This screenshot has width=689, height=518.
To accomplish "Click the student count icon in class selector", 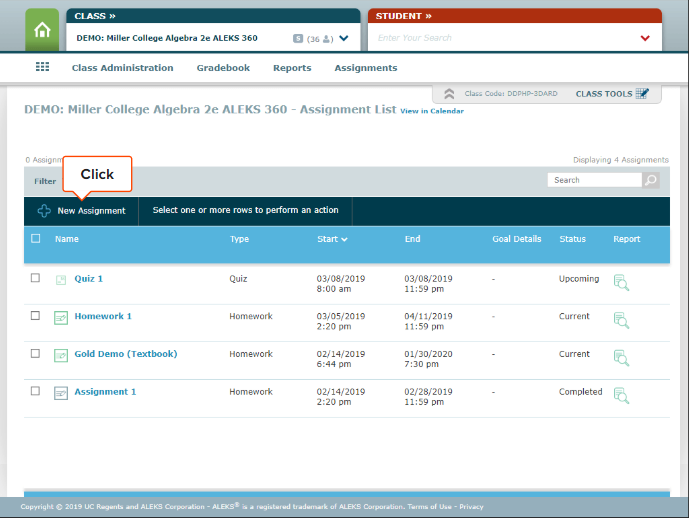I will click(327, 39).
